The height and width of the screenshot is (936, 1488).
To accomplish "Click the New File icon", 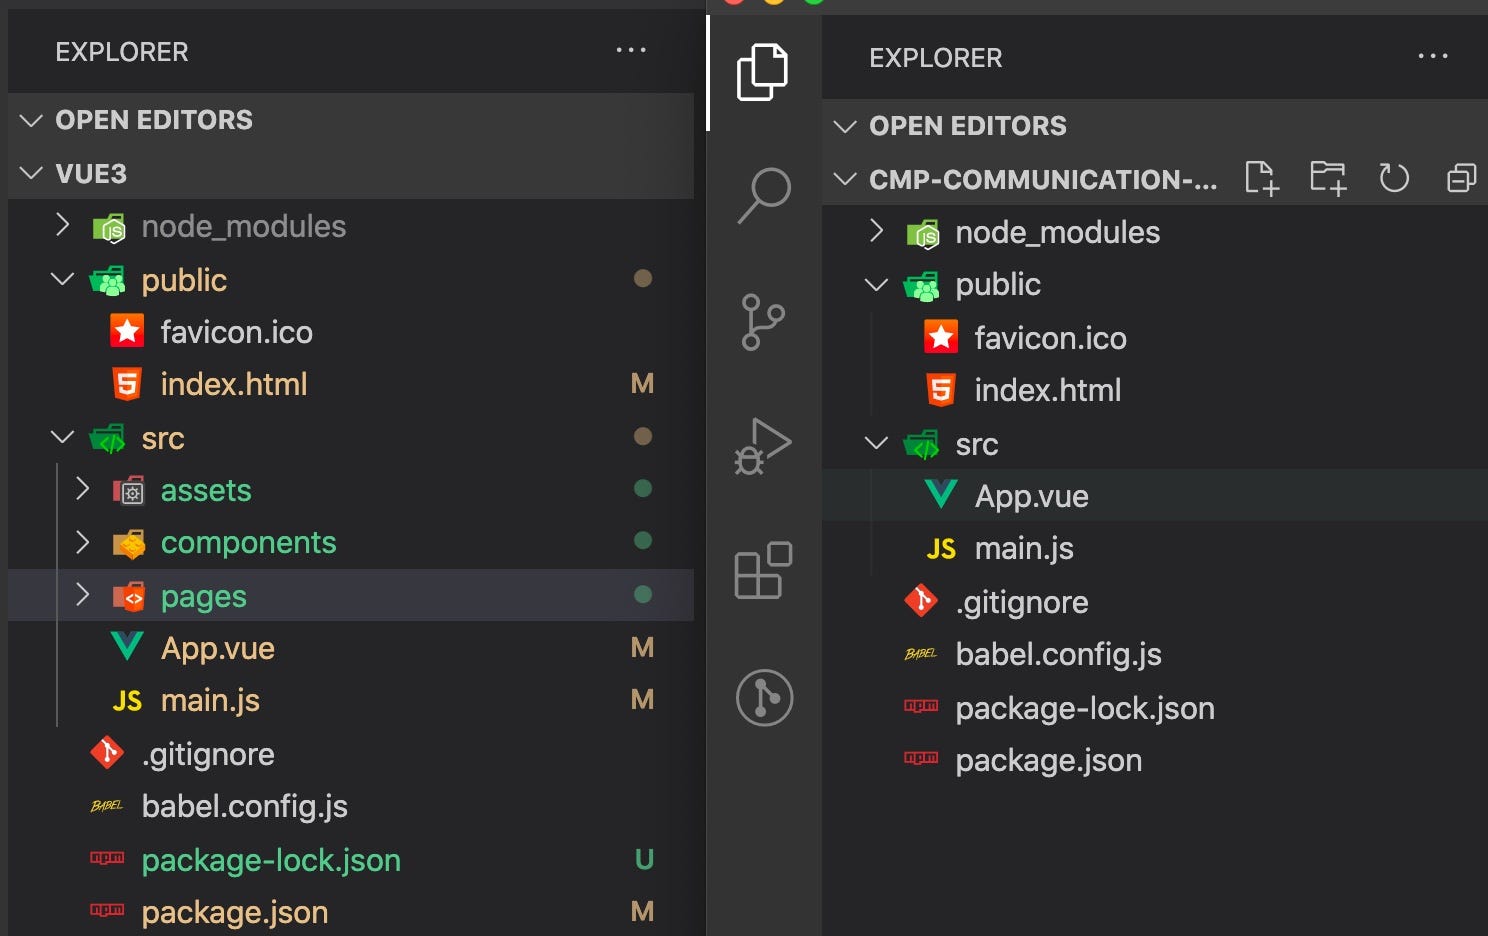I will (1262, 179).
